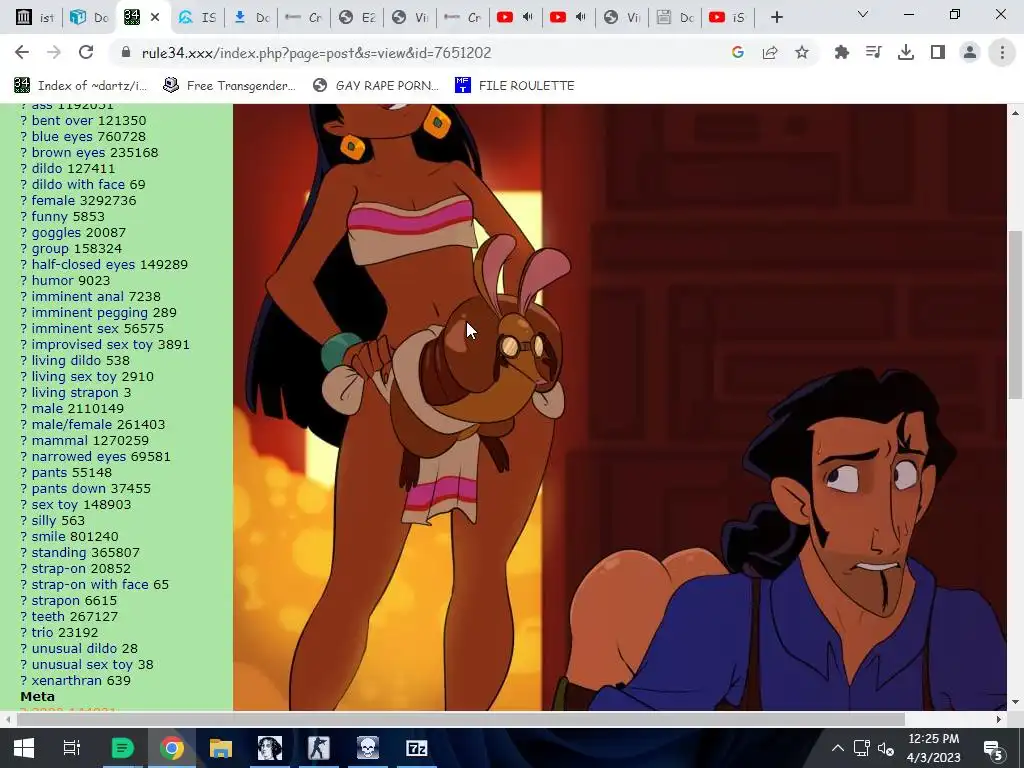Open the notification center icon

[993, 749]
